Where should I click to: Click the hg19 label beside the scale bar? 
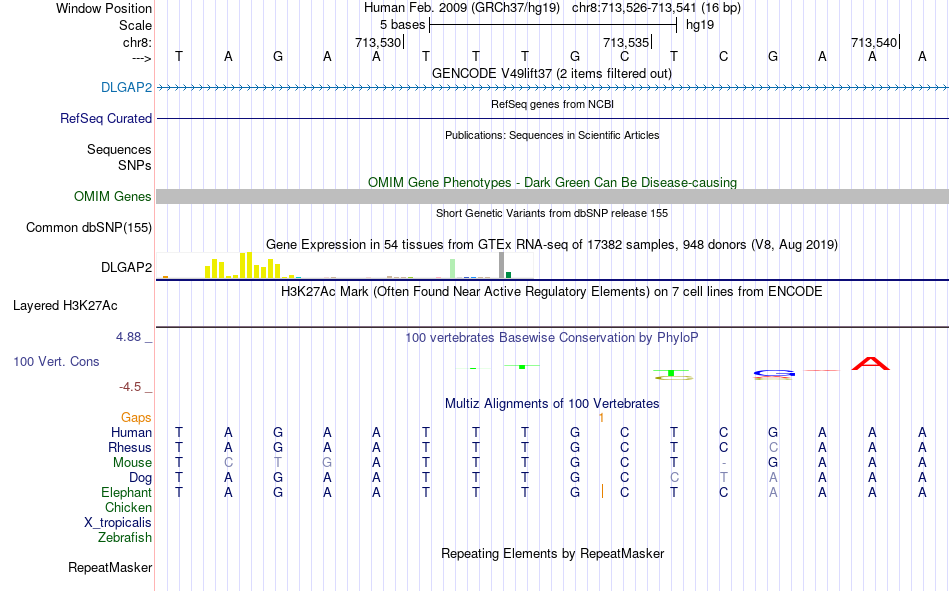(700, 25)
